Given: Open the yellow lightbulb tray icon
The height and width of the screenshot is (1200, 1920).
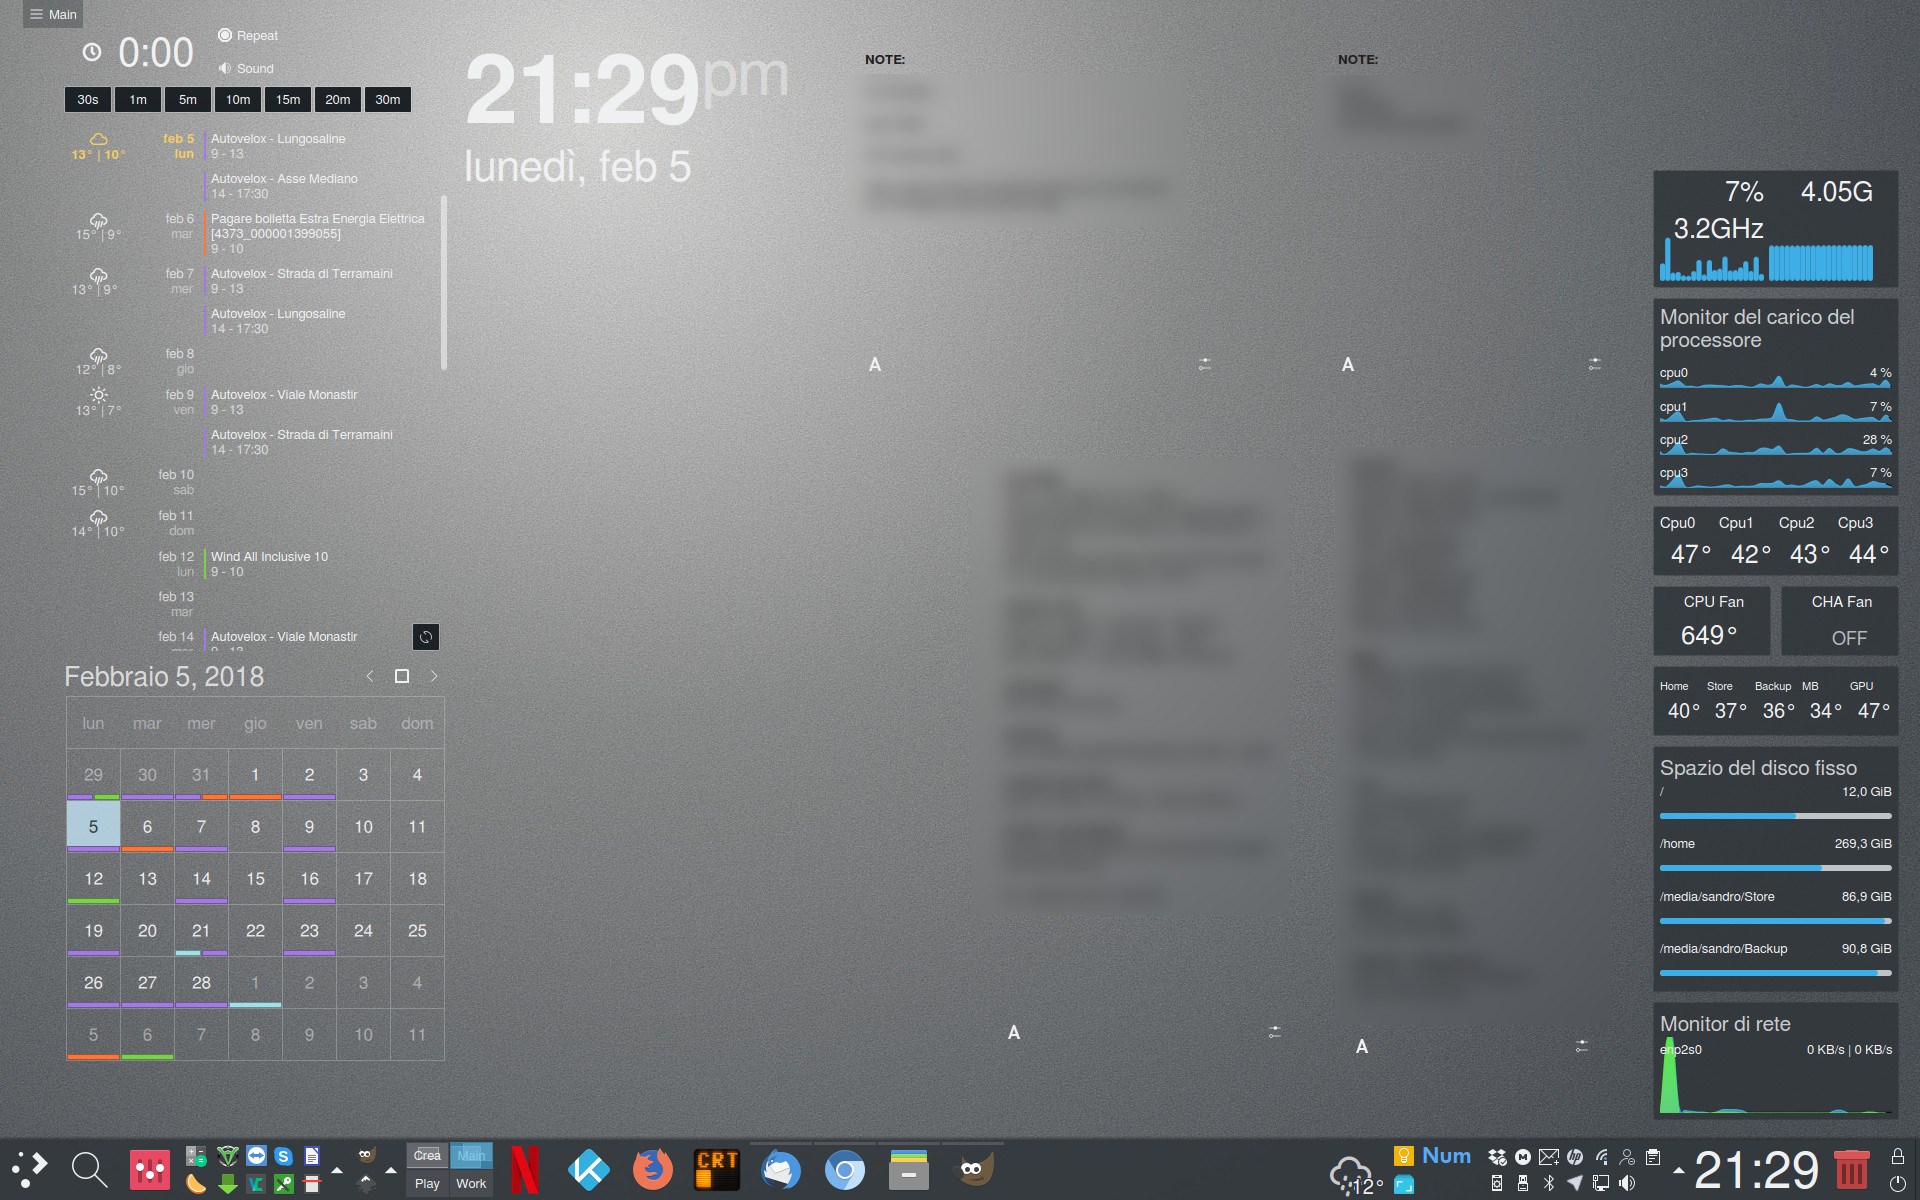Looking at the screenshot, I should click(1404, 1156).
